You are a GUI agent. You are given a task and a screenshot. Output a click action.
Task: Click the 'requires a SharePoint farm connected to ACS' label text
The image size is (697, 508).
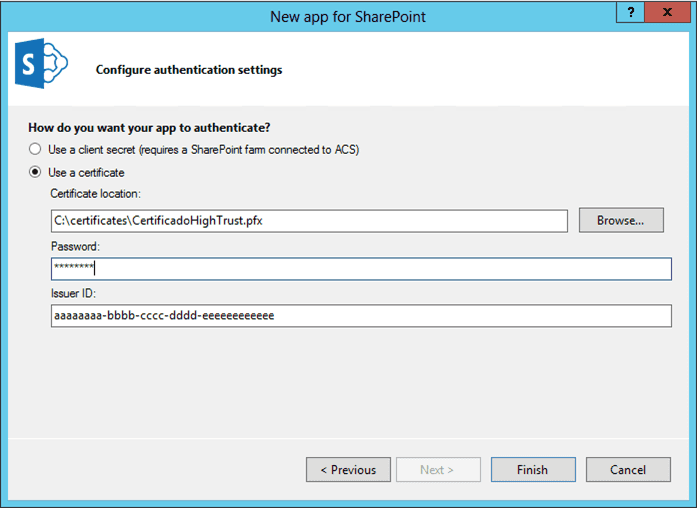pyautogui.click(x=249, y=150)
